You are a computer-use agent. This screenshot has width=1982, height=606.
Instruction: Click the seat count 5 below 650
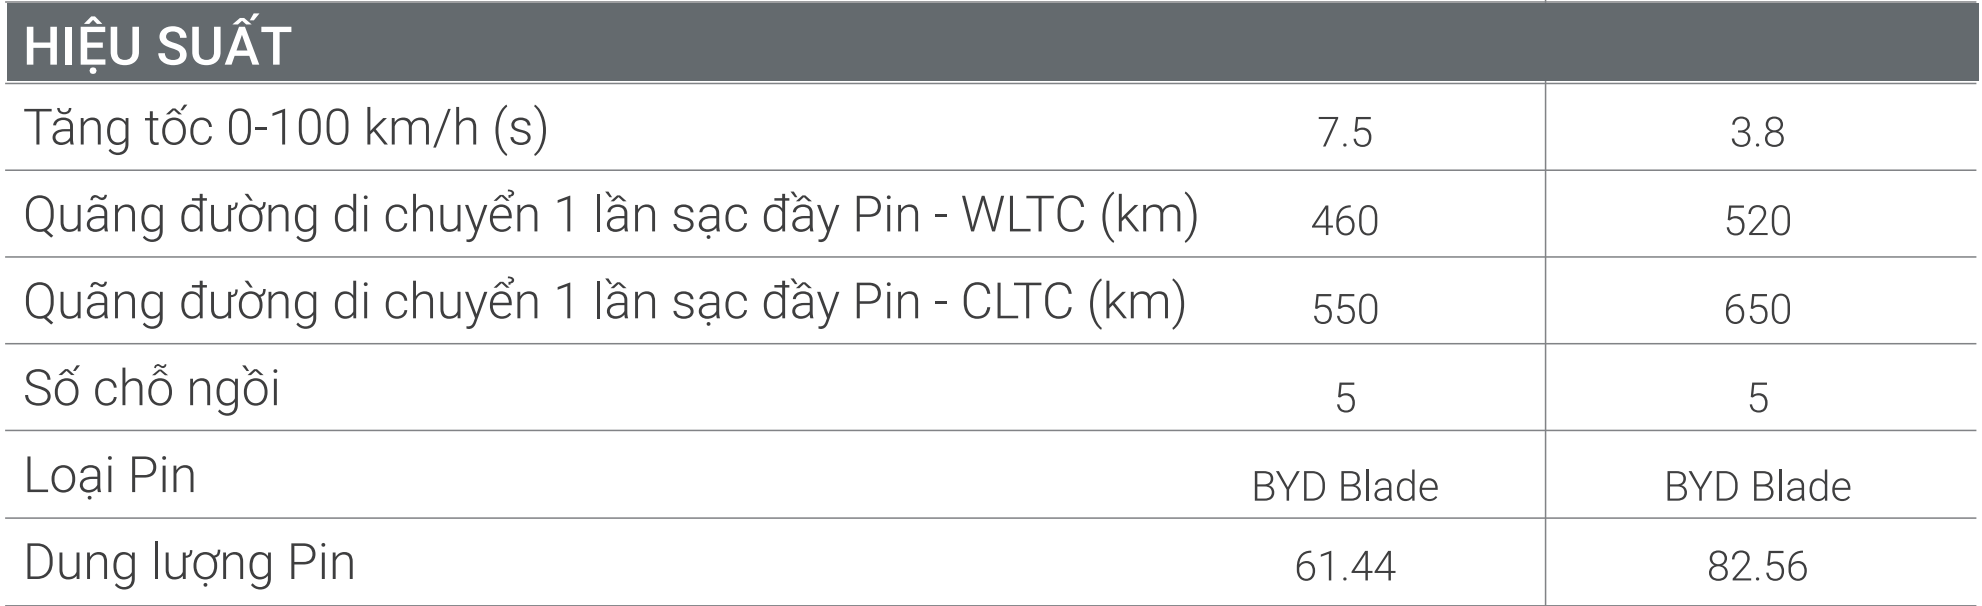[x=1758, y=398]
